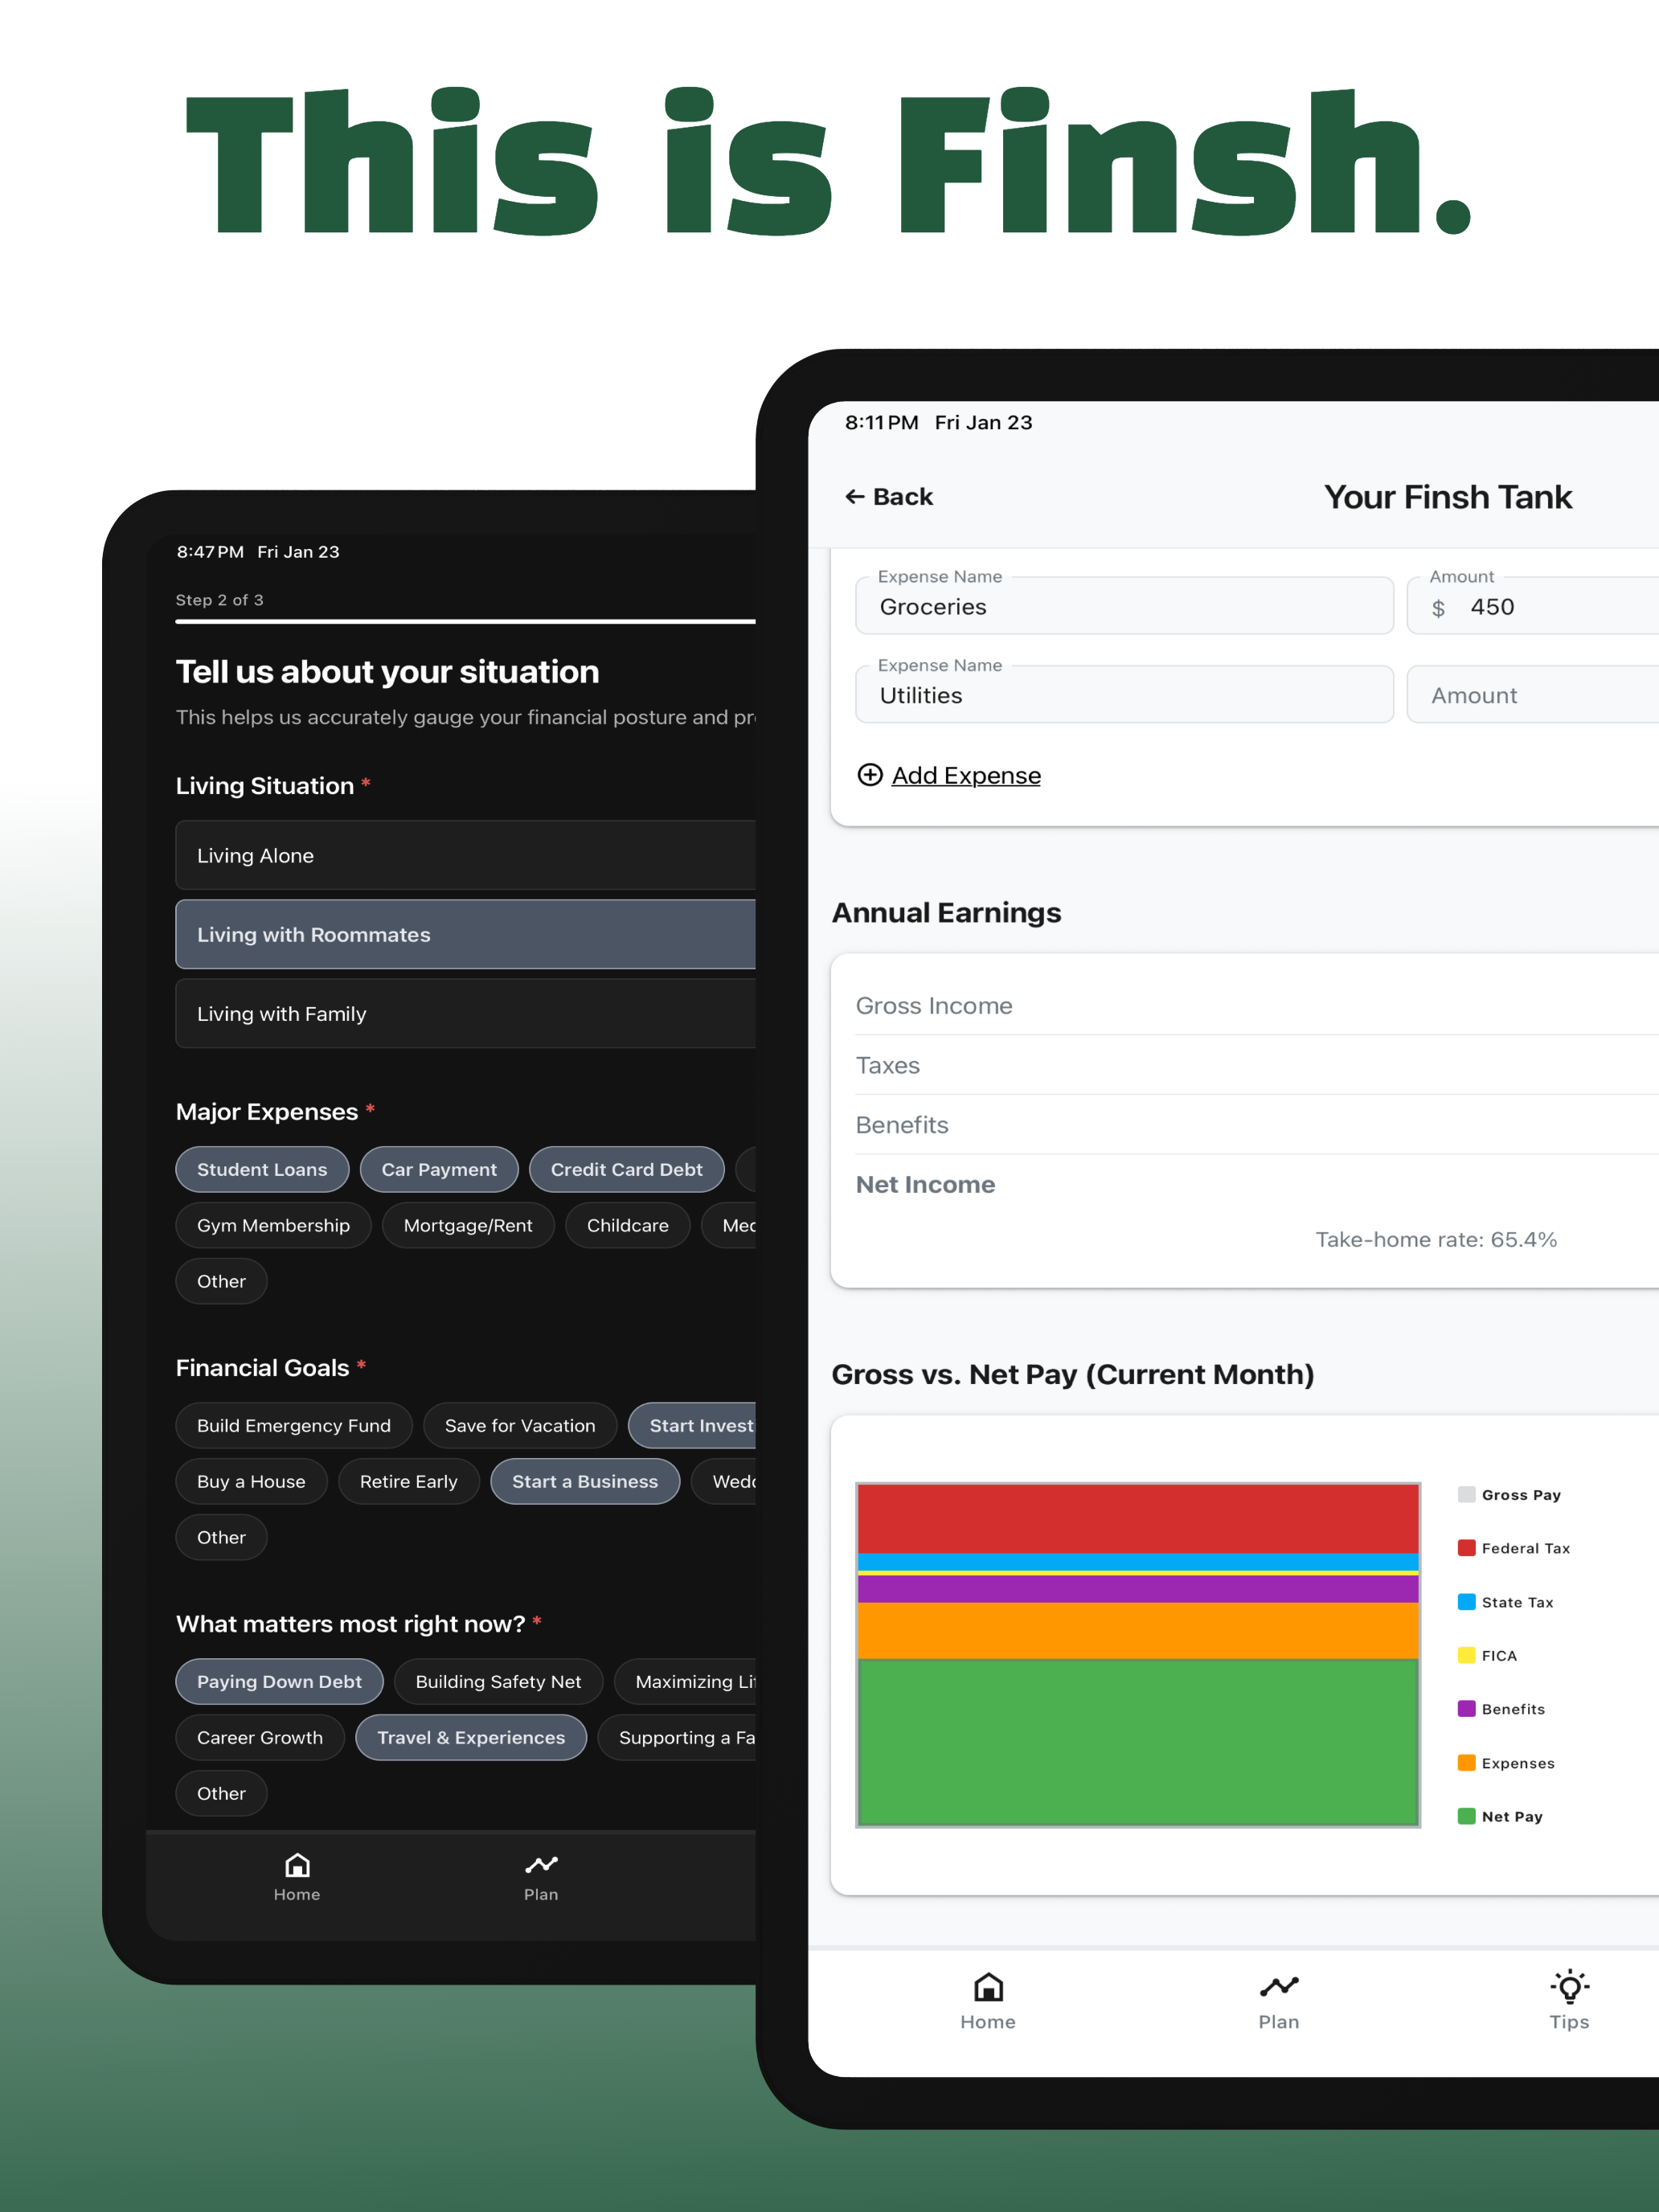Tap the Plan icon on the dark tablet

(541, 1866)
